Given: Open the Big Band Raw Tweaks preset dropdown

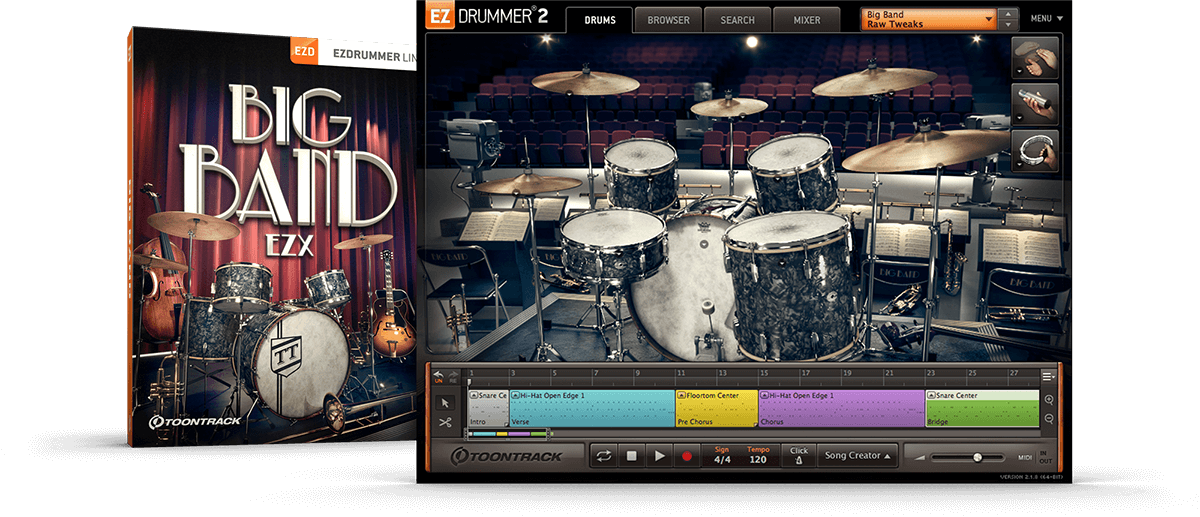Looking at the screenshot, I should point(929,19).
